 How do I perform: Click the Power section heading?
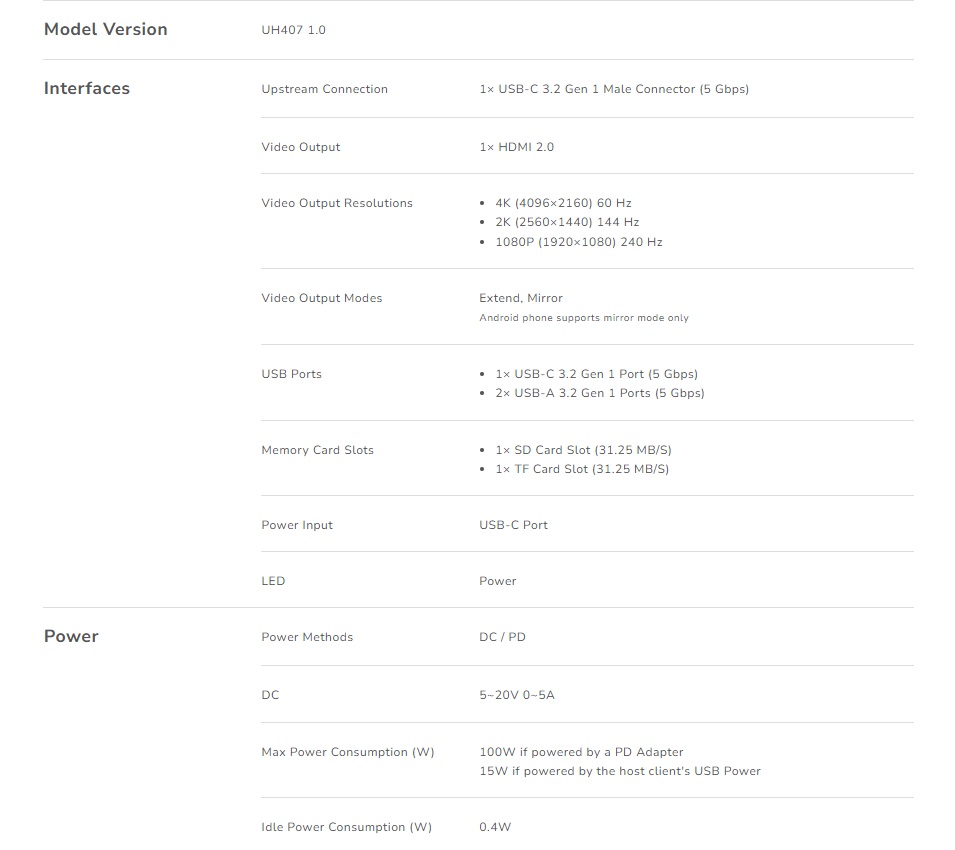click(x=71, y=636)
